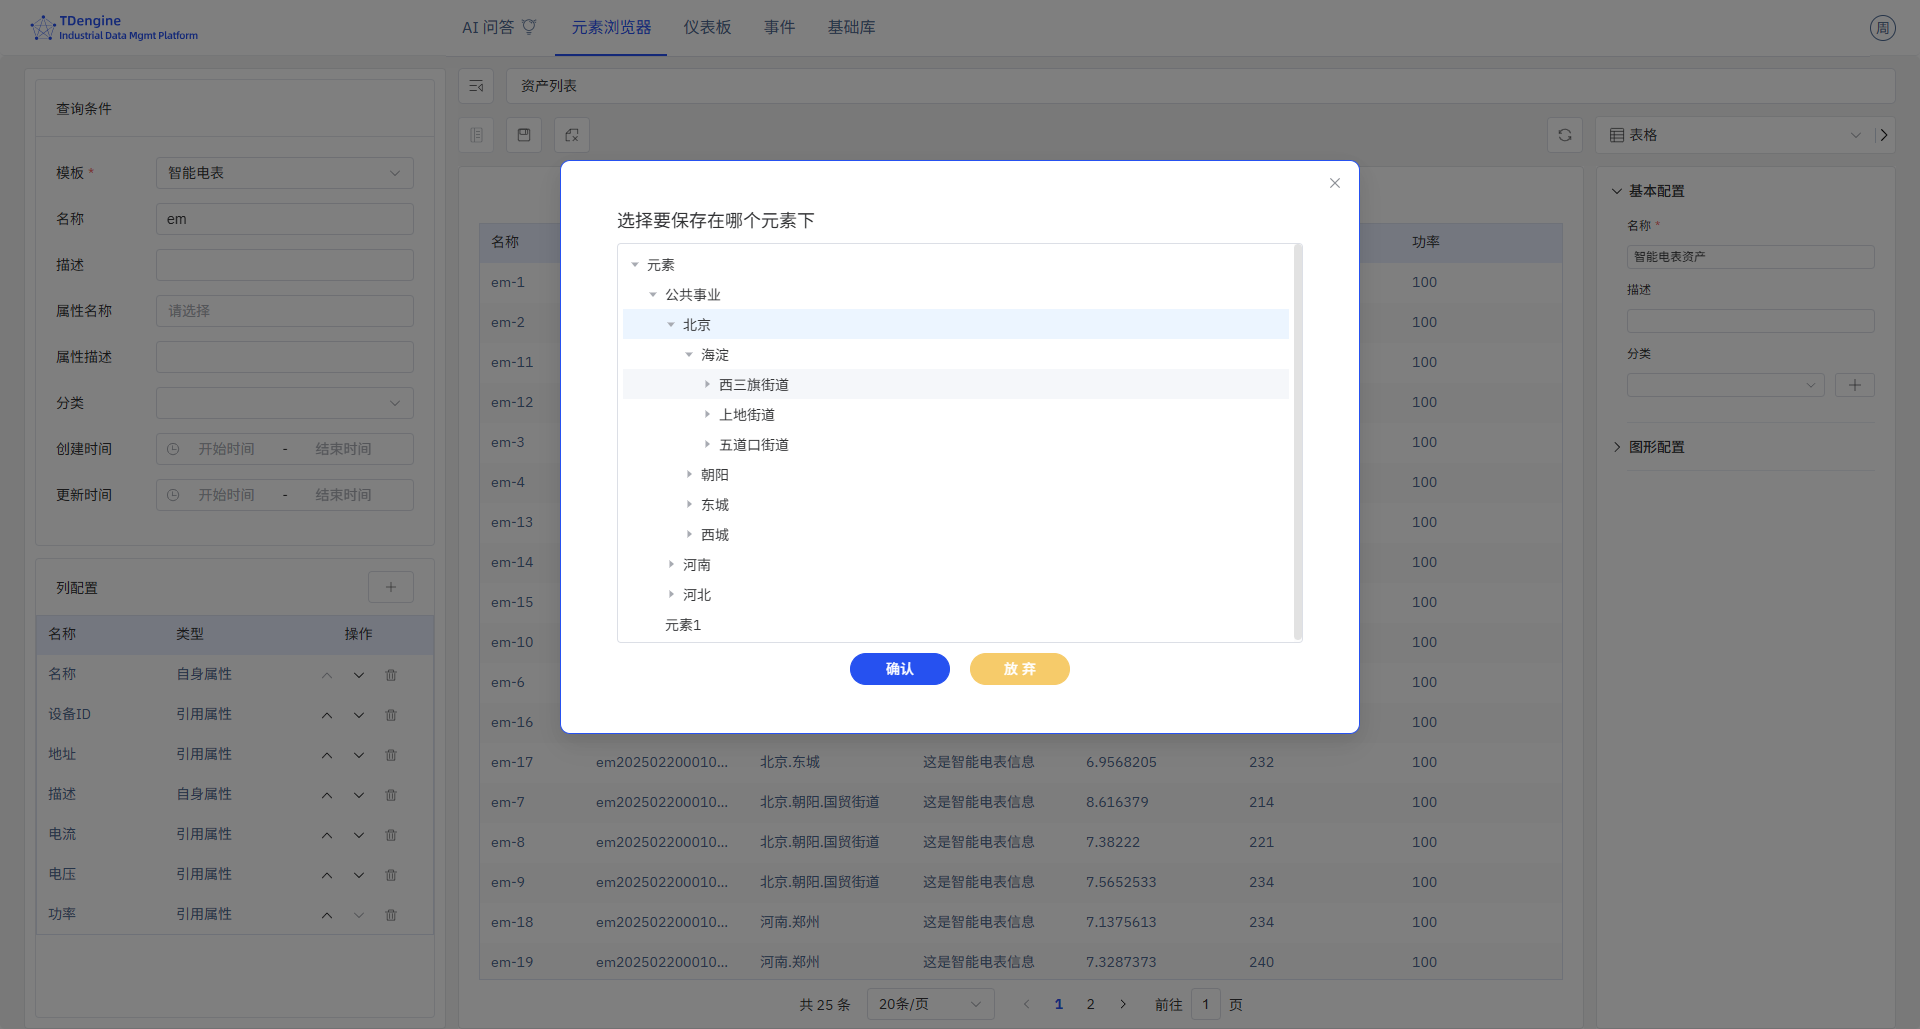Switch to the 仪表板 tab
The image size is (1920, 1029).
click(x=707, y=27)
